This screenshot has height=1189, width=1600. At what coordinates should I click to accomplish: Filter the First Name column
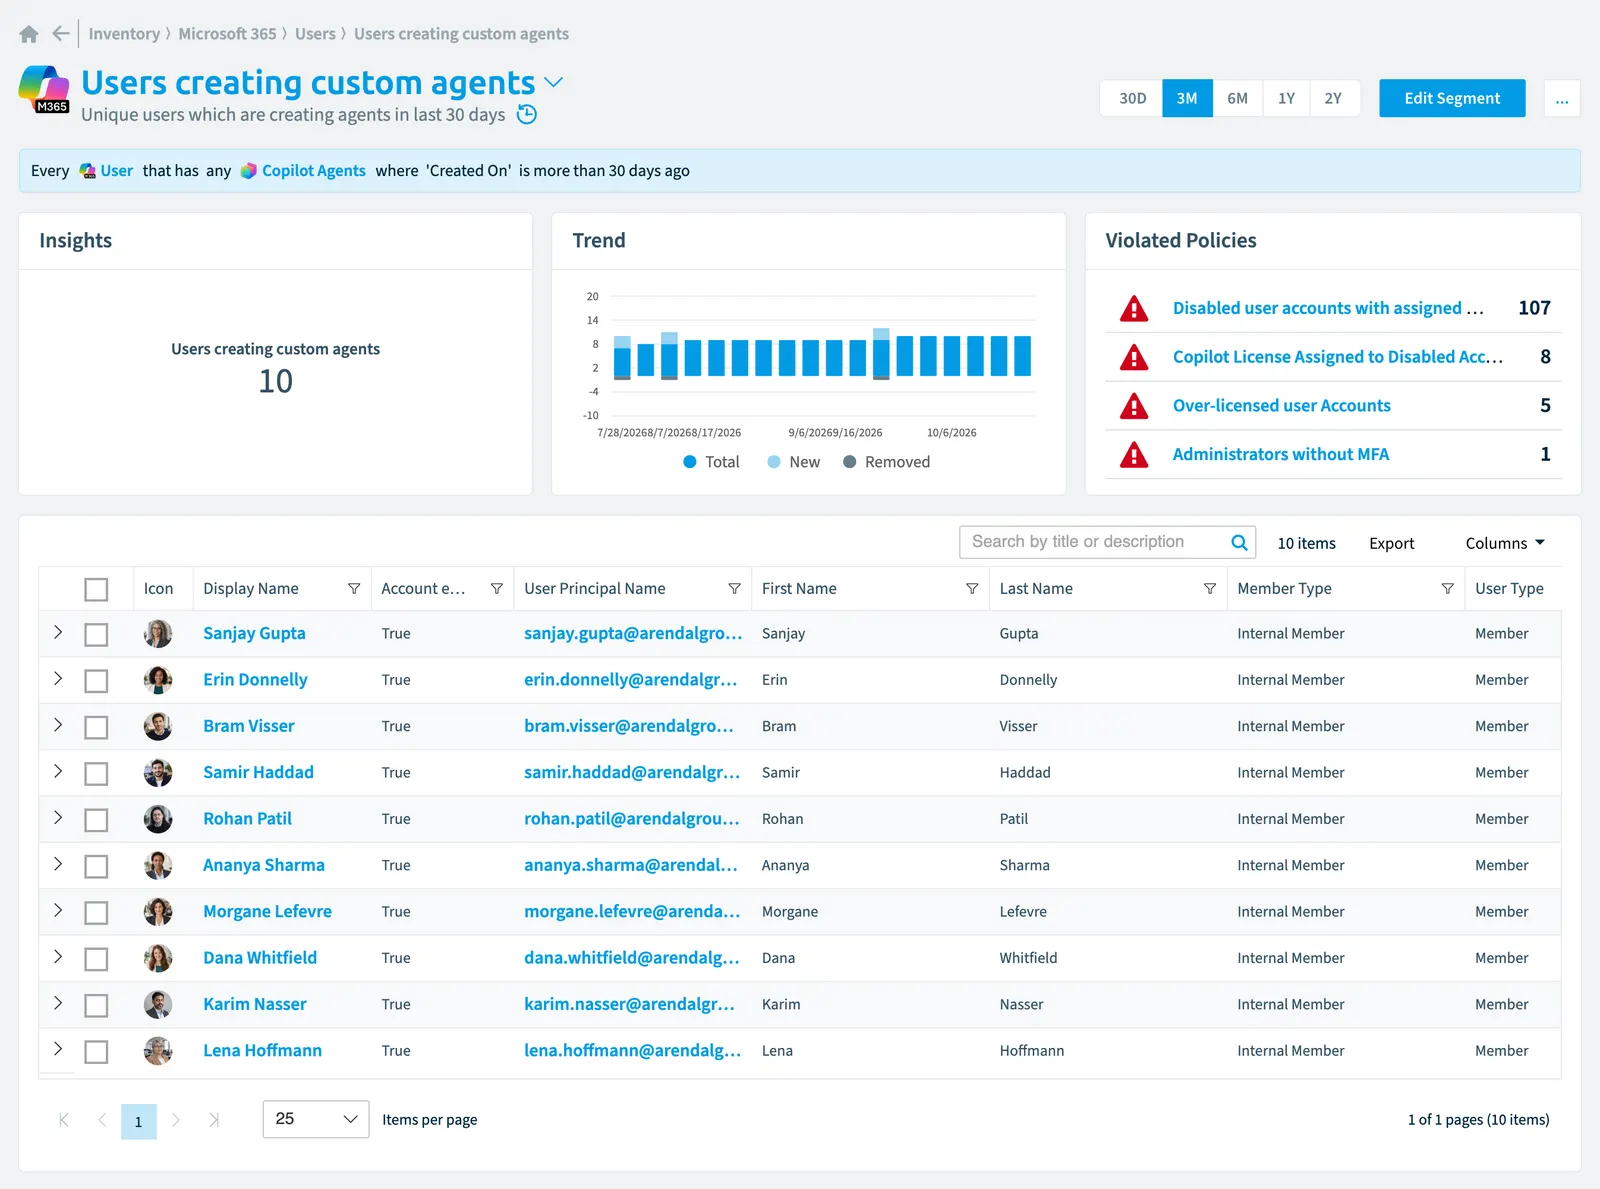point(972,589)
